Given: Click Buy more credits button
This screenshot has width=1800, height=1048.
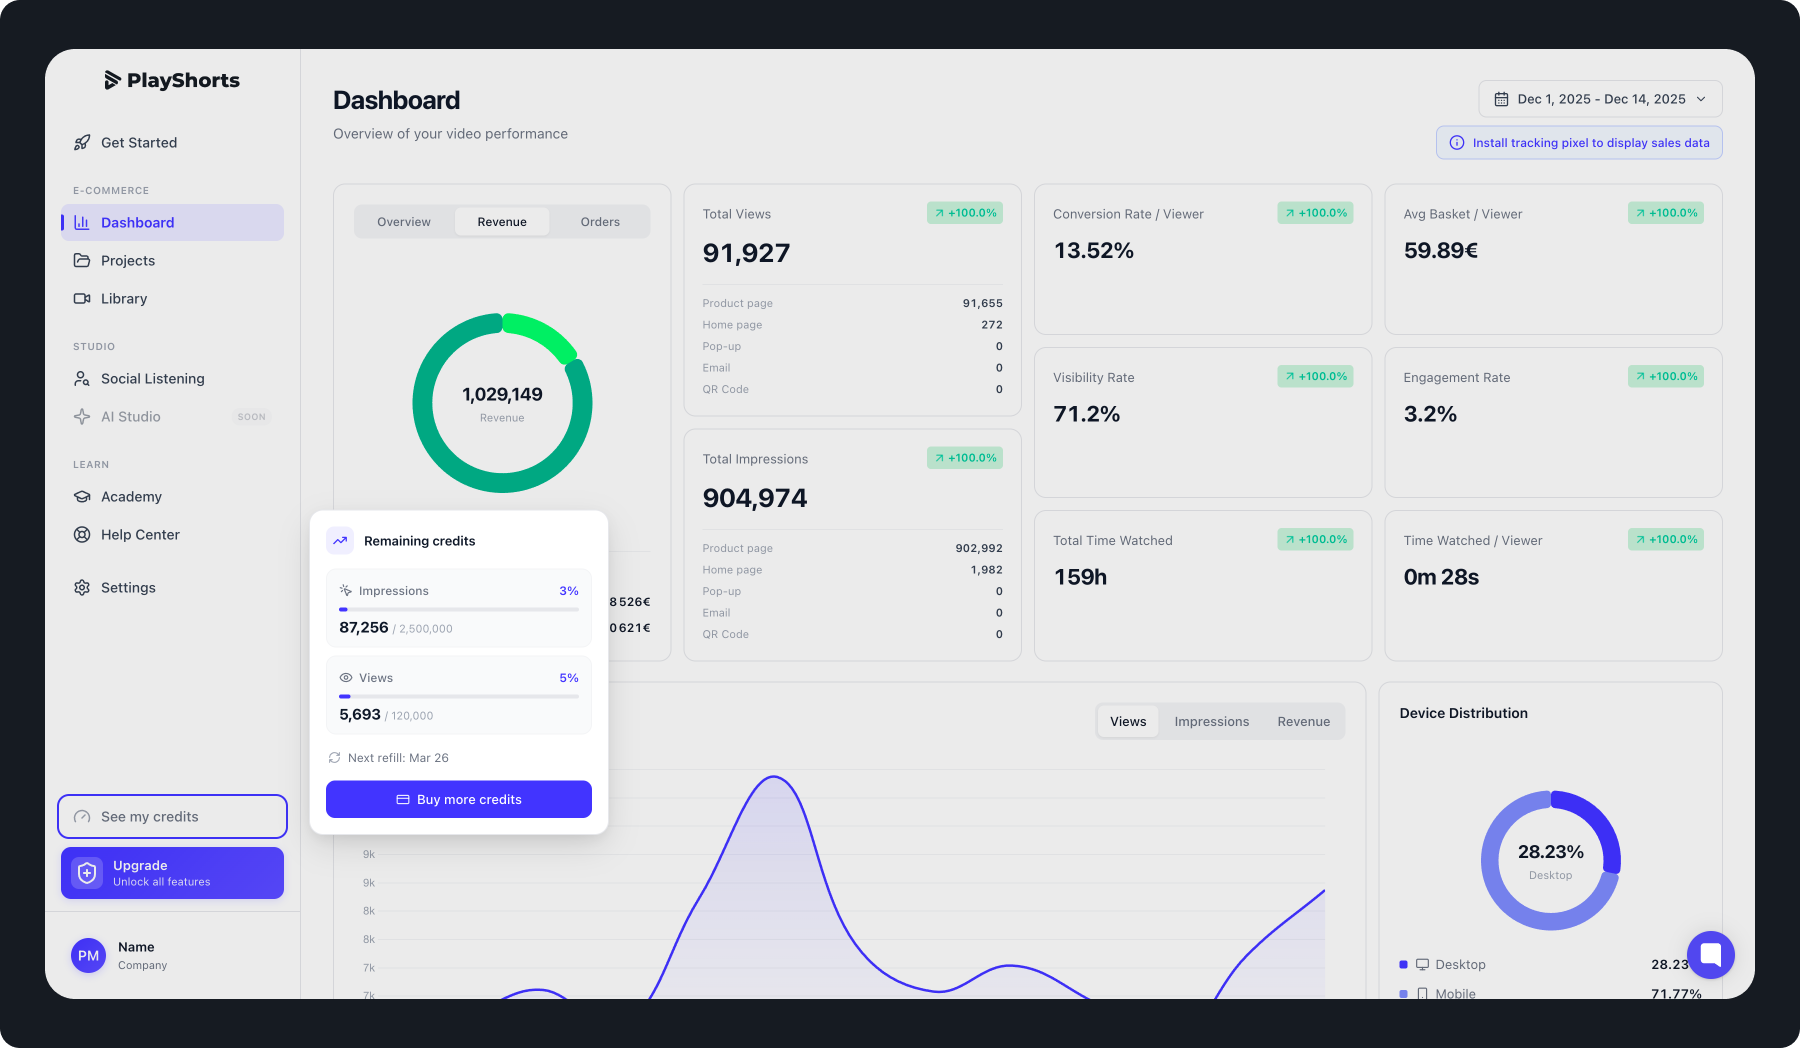Looking at the screenshot, I should click(x=459, y=800).
